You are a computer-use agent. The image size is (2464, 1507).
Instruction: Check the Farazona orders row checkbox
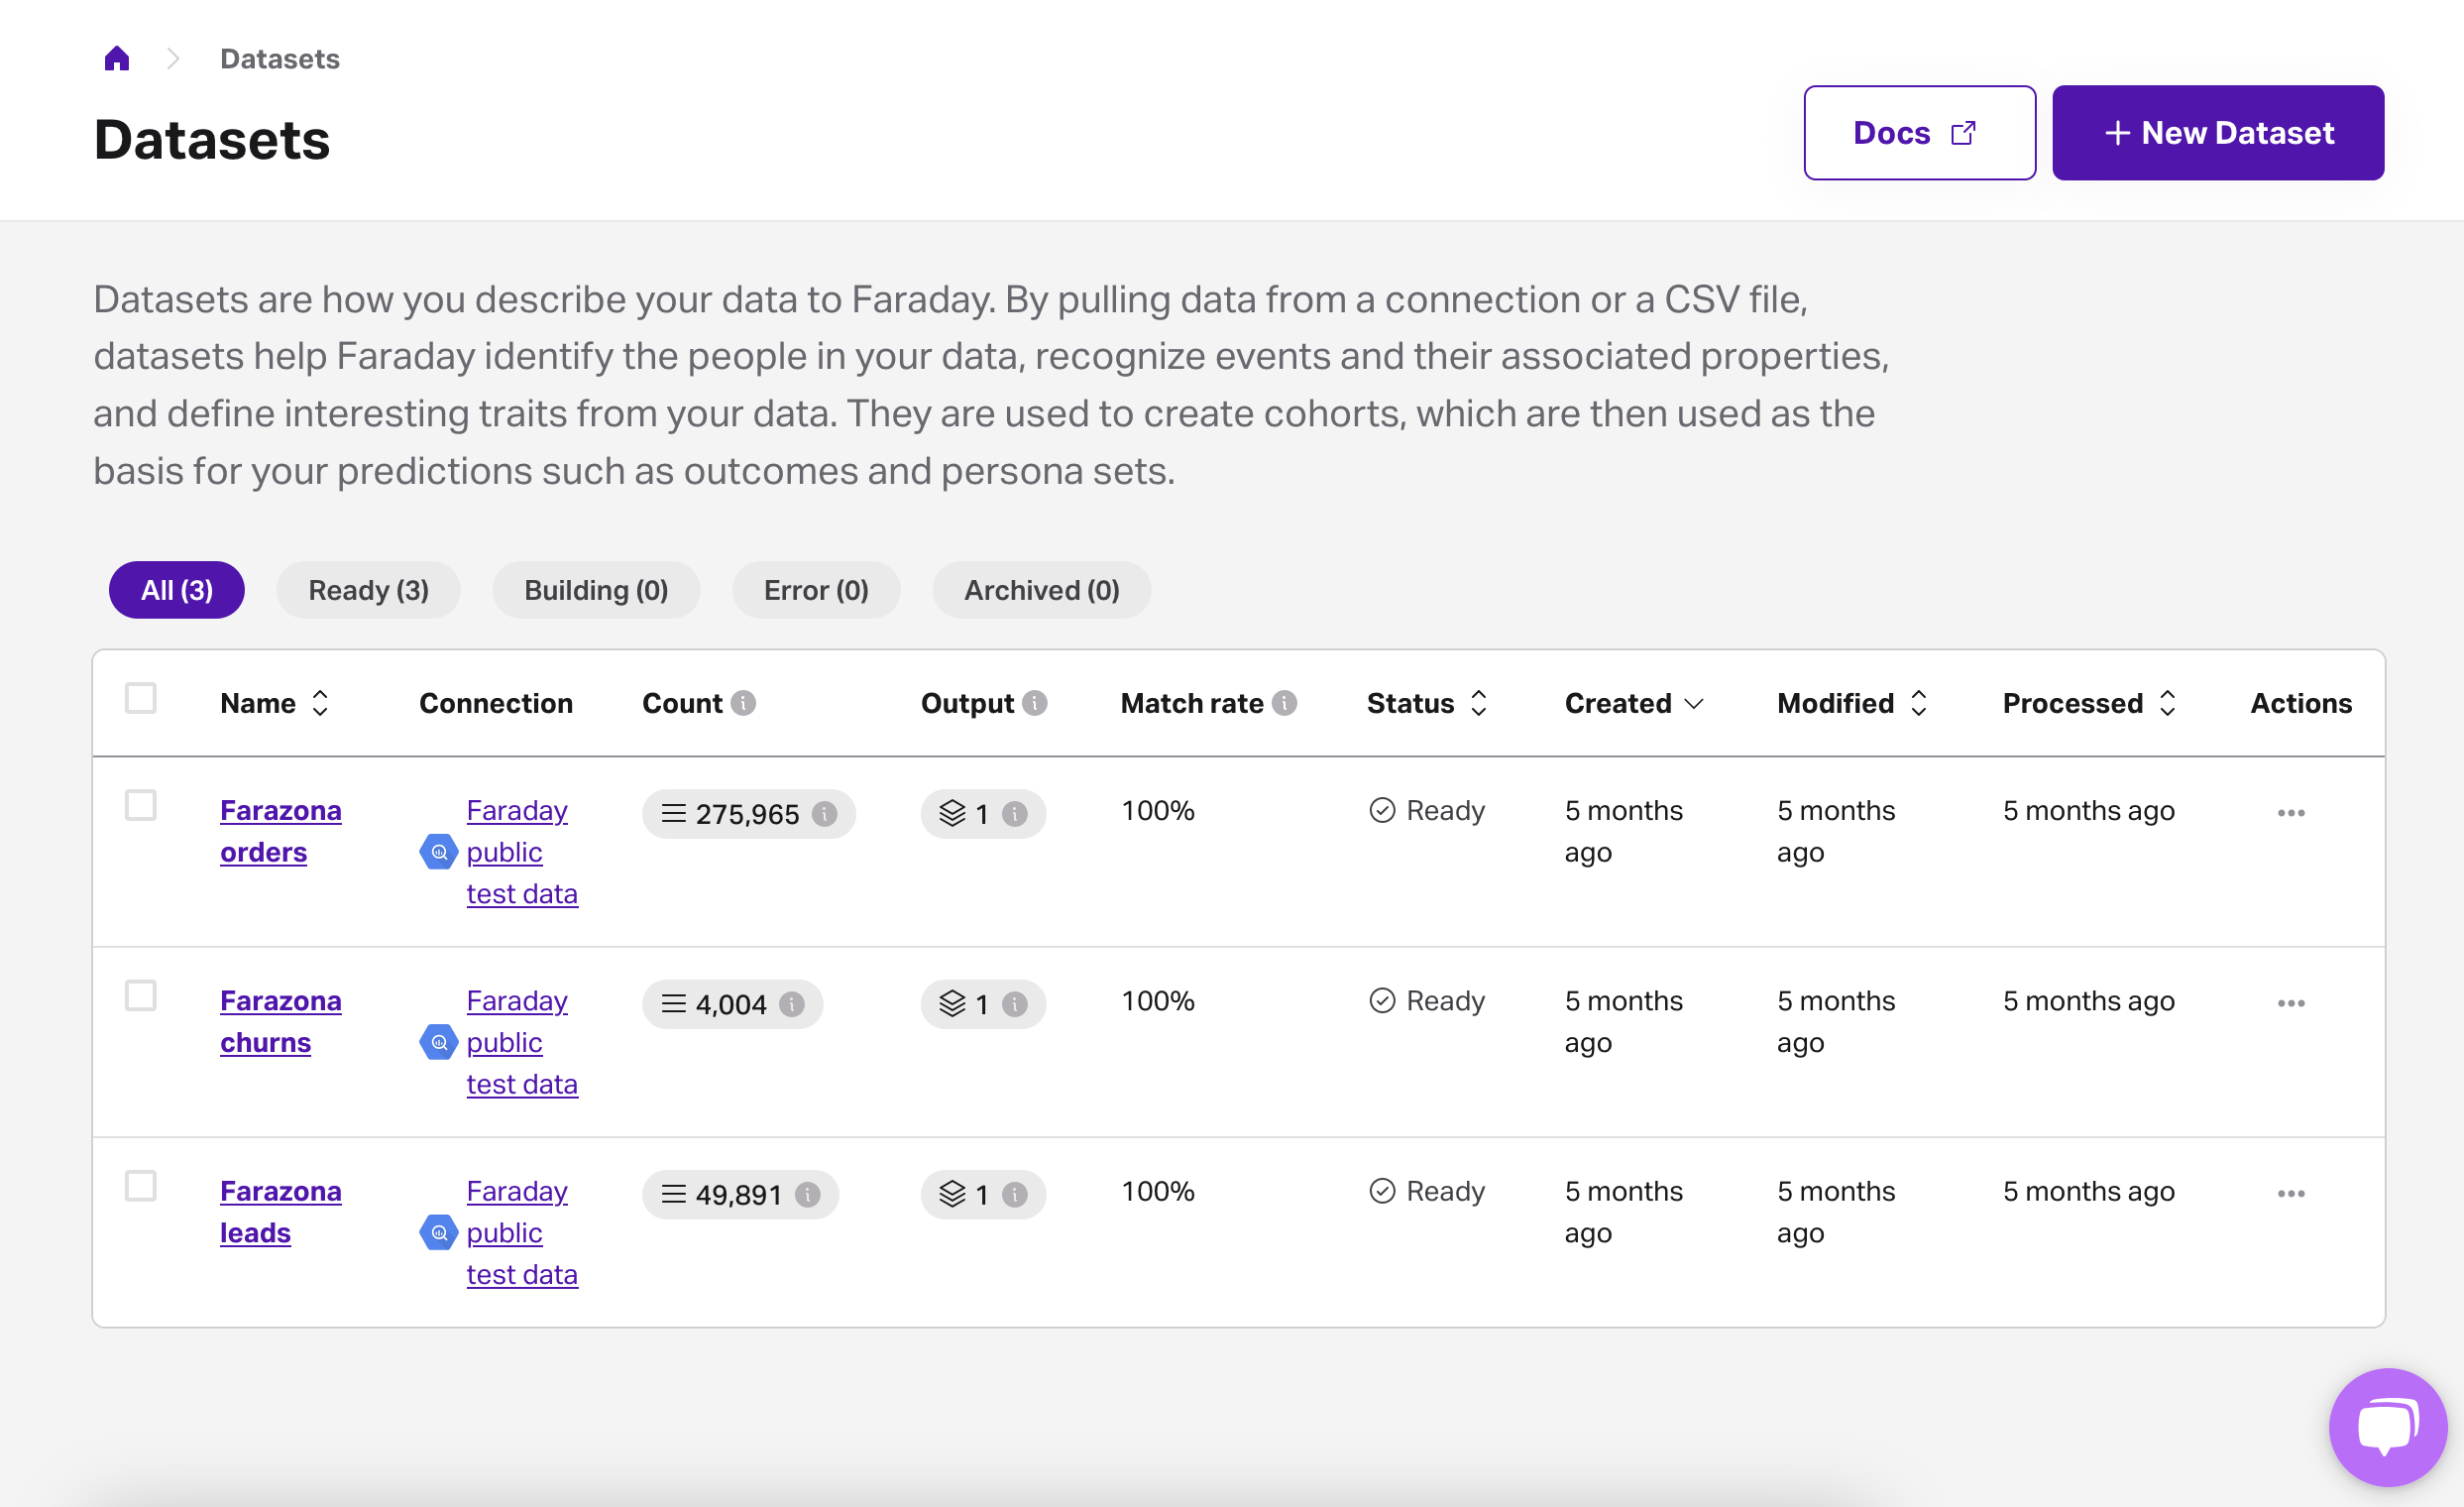point(141,805)
